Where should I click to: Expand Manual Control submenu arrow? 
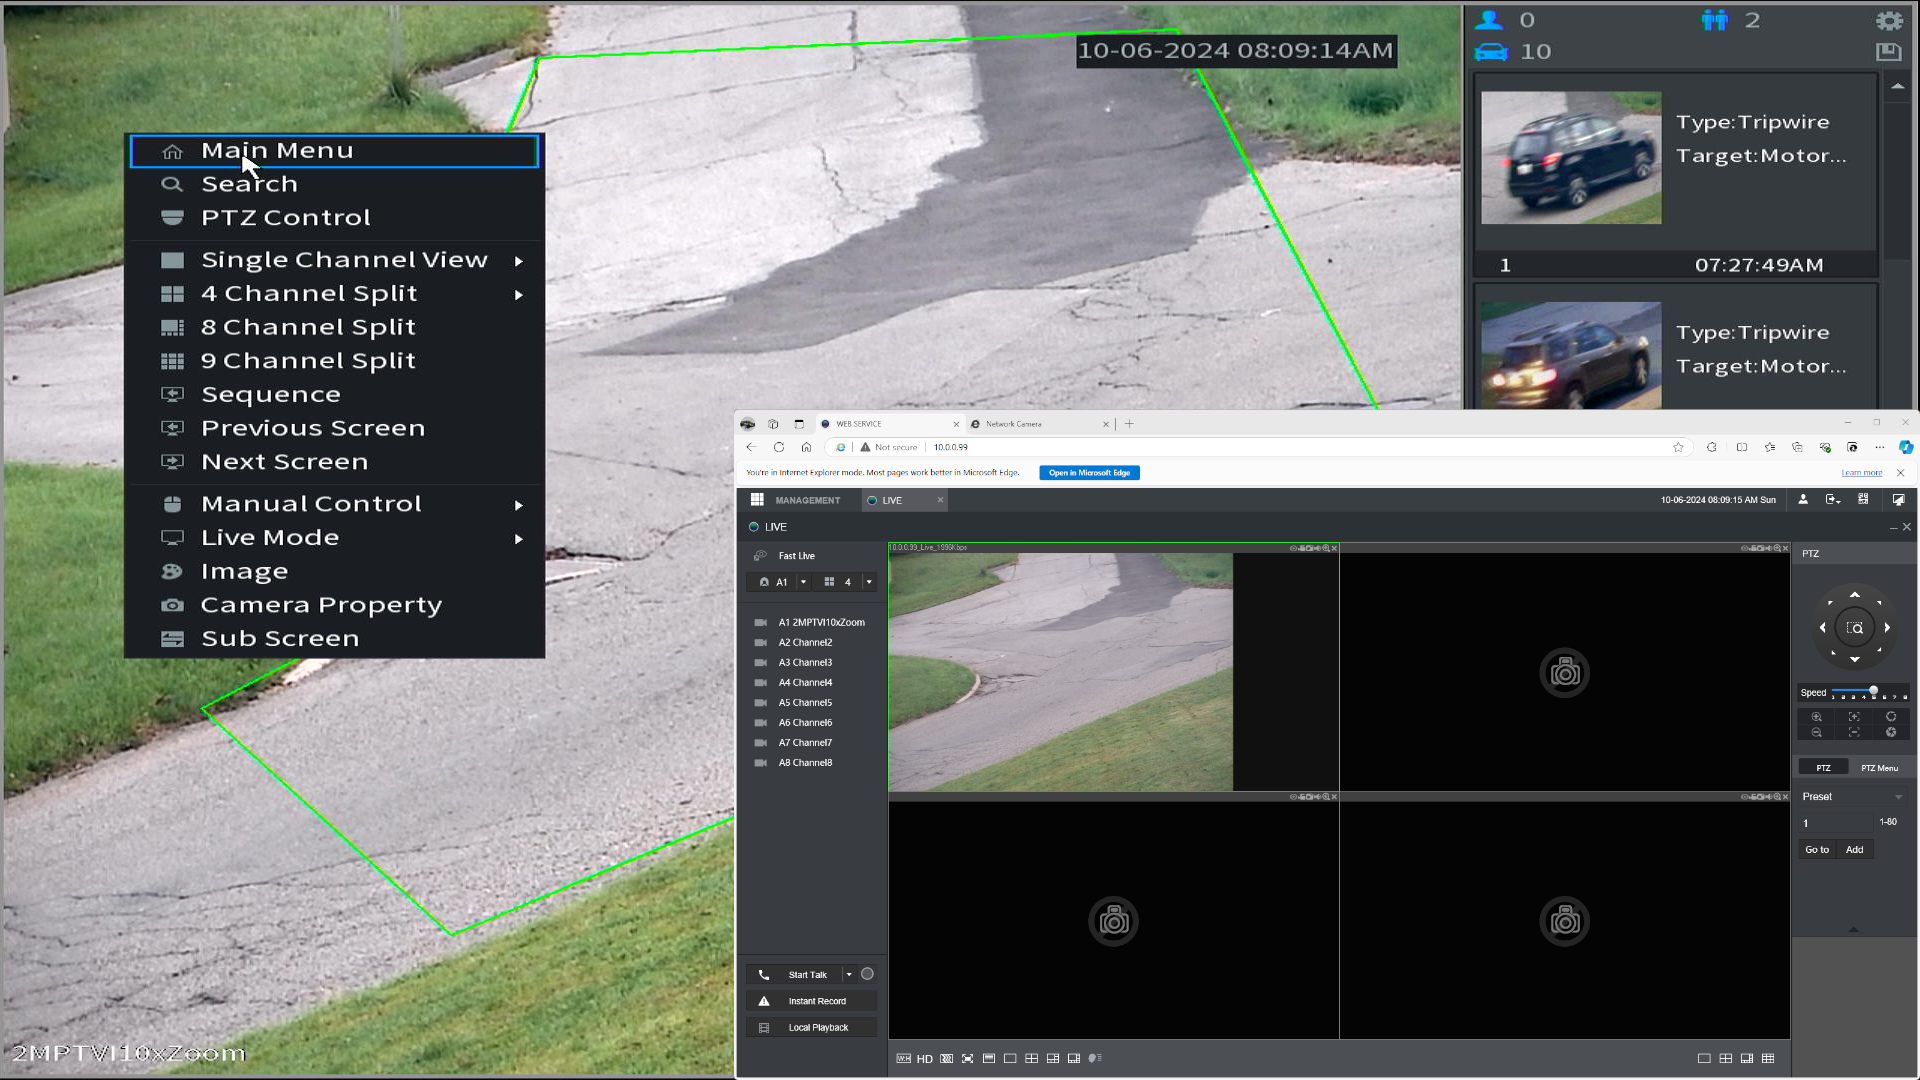518,505
